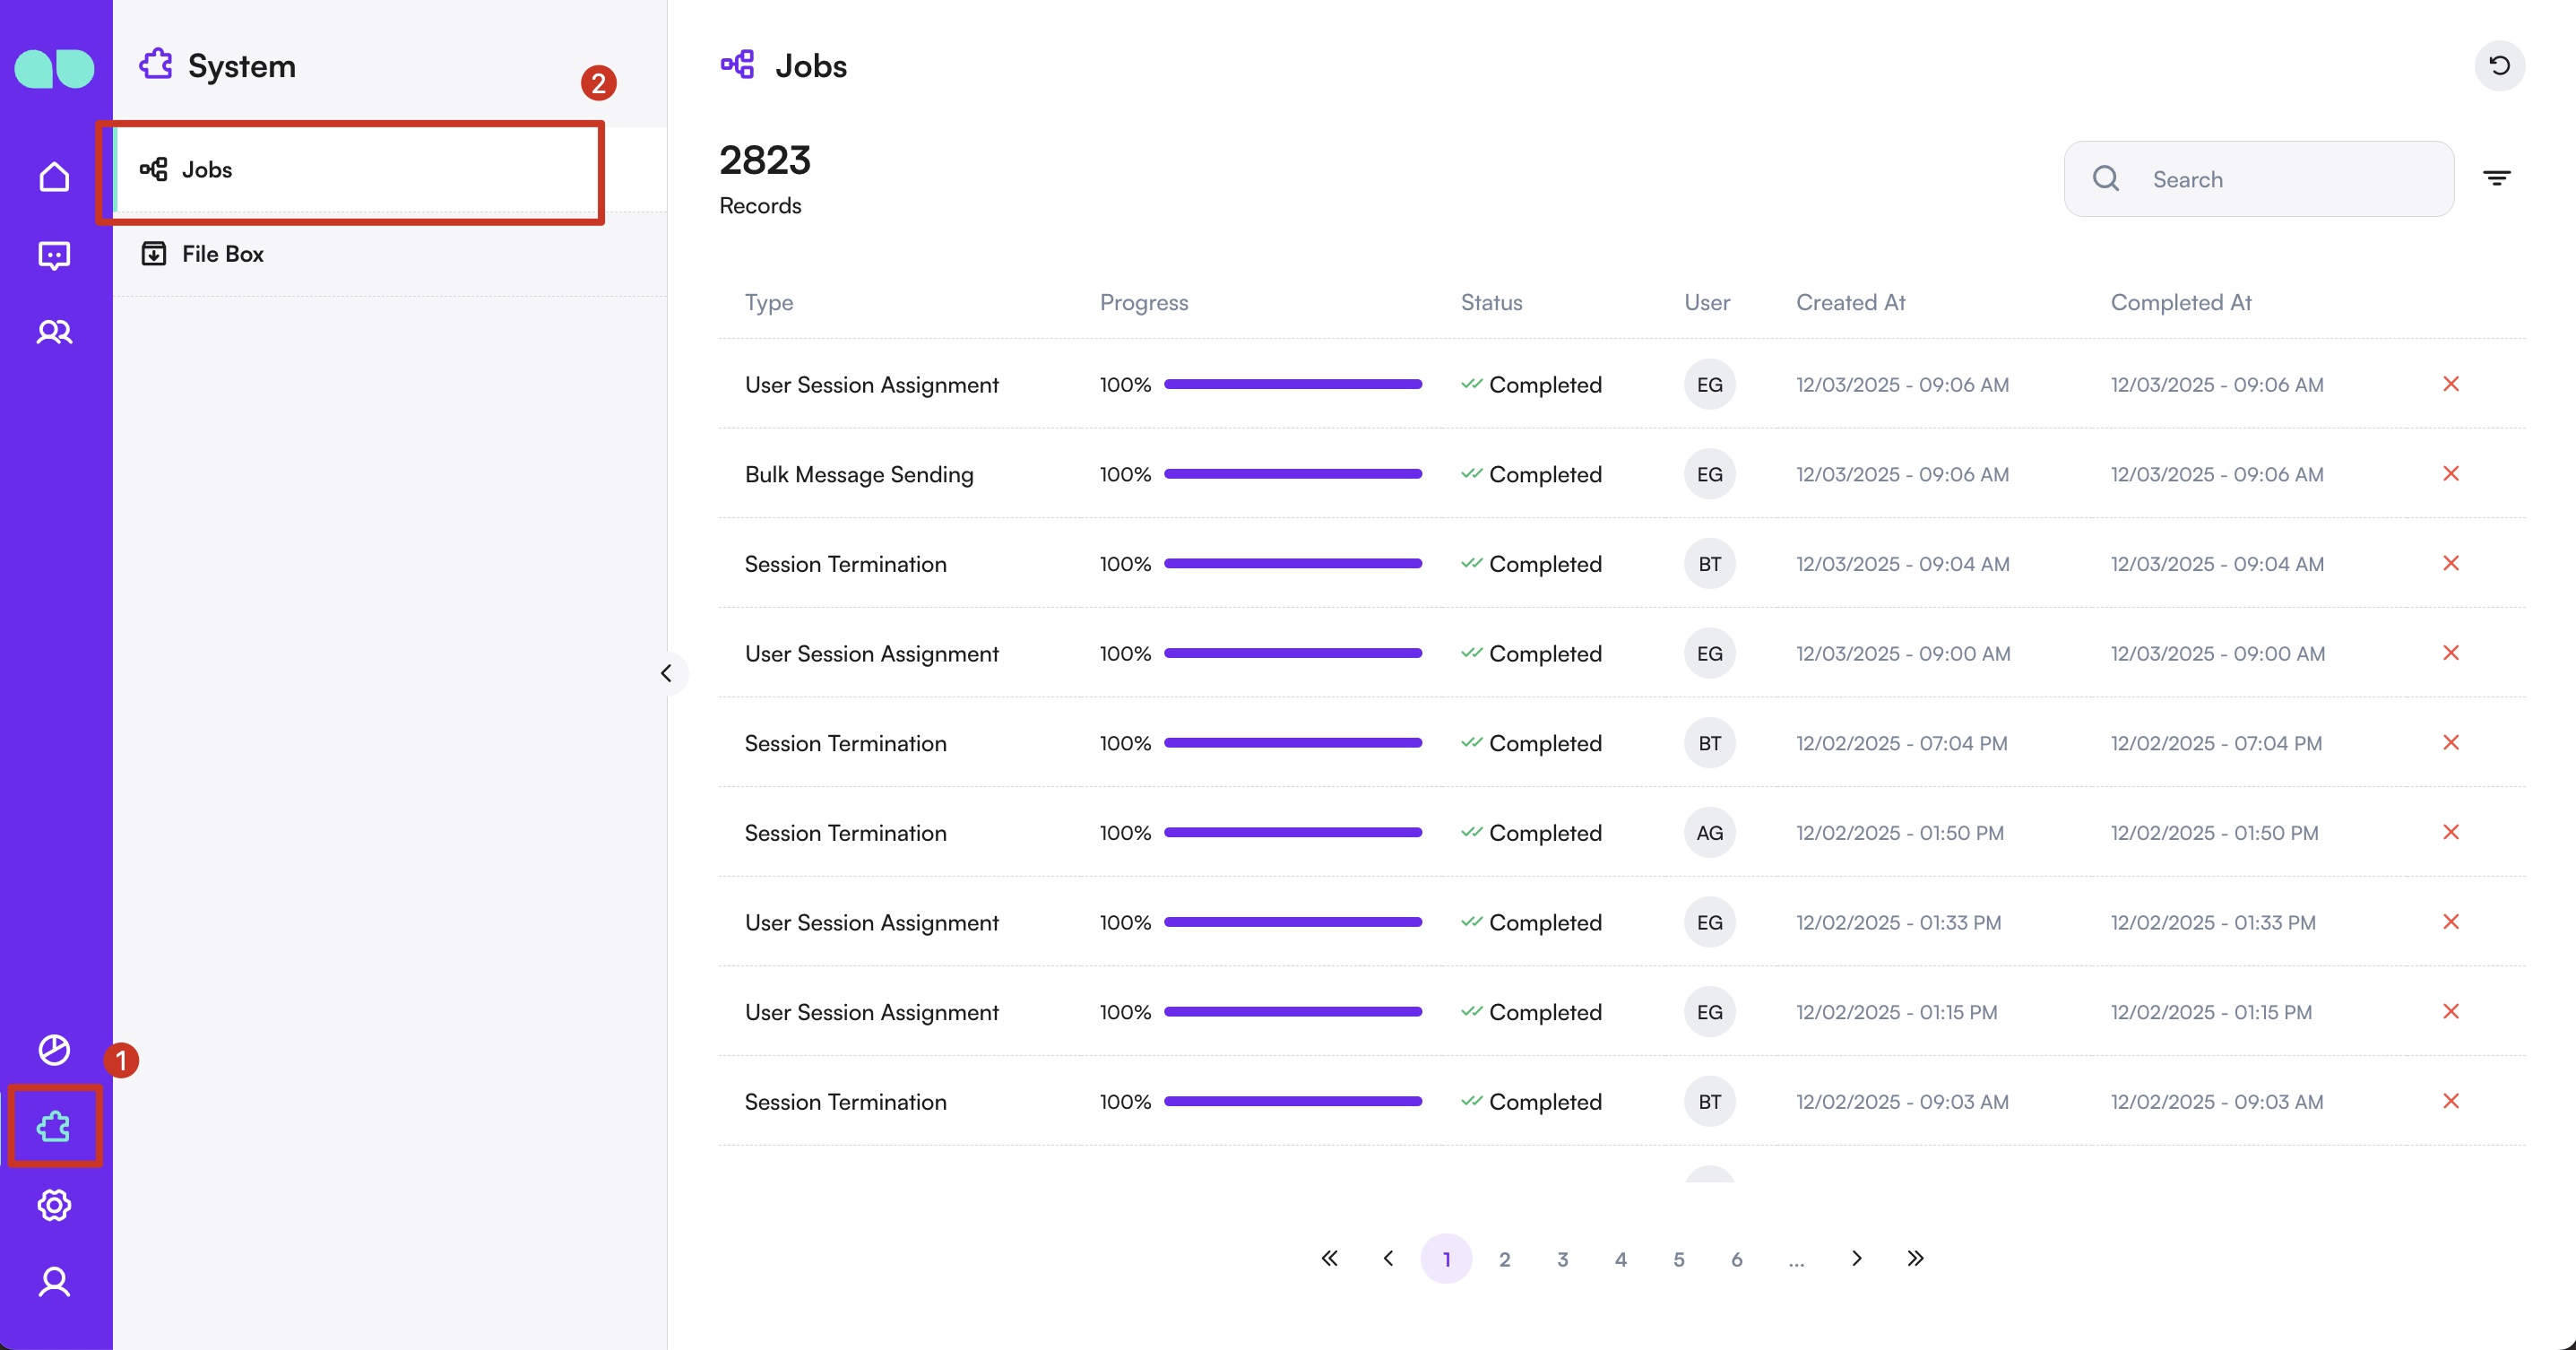Open the chat messages sidebar icon

pyautogui.click(x=54, y=255)
